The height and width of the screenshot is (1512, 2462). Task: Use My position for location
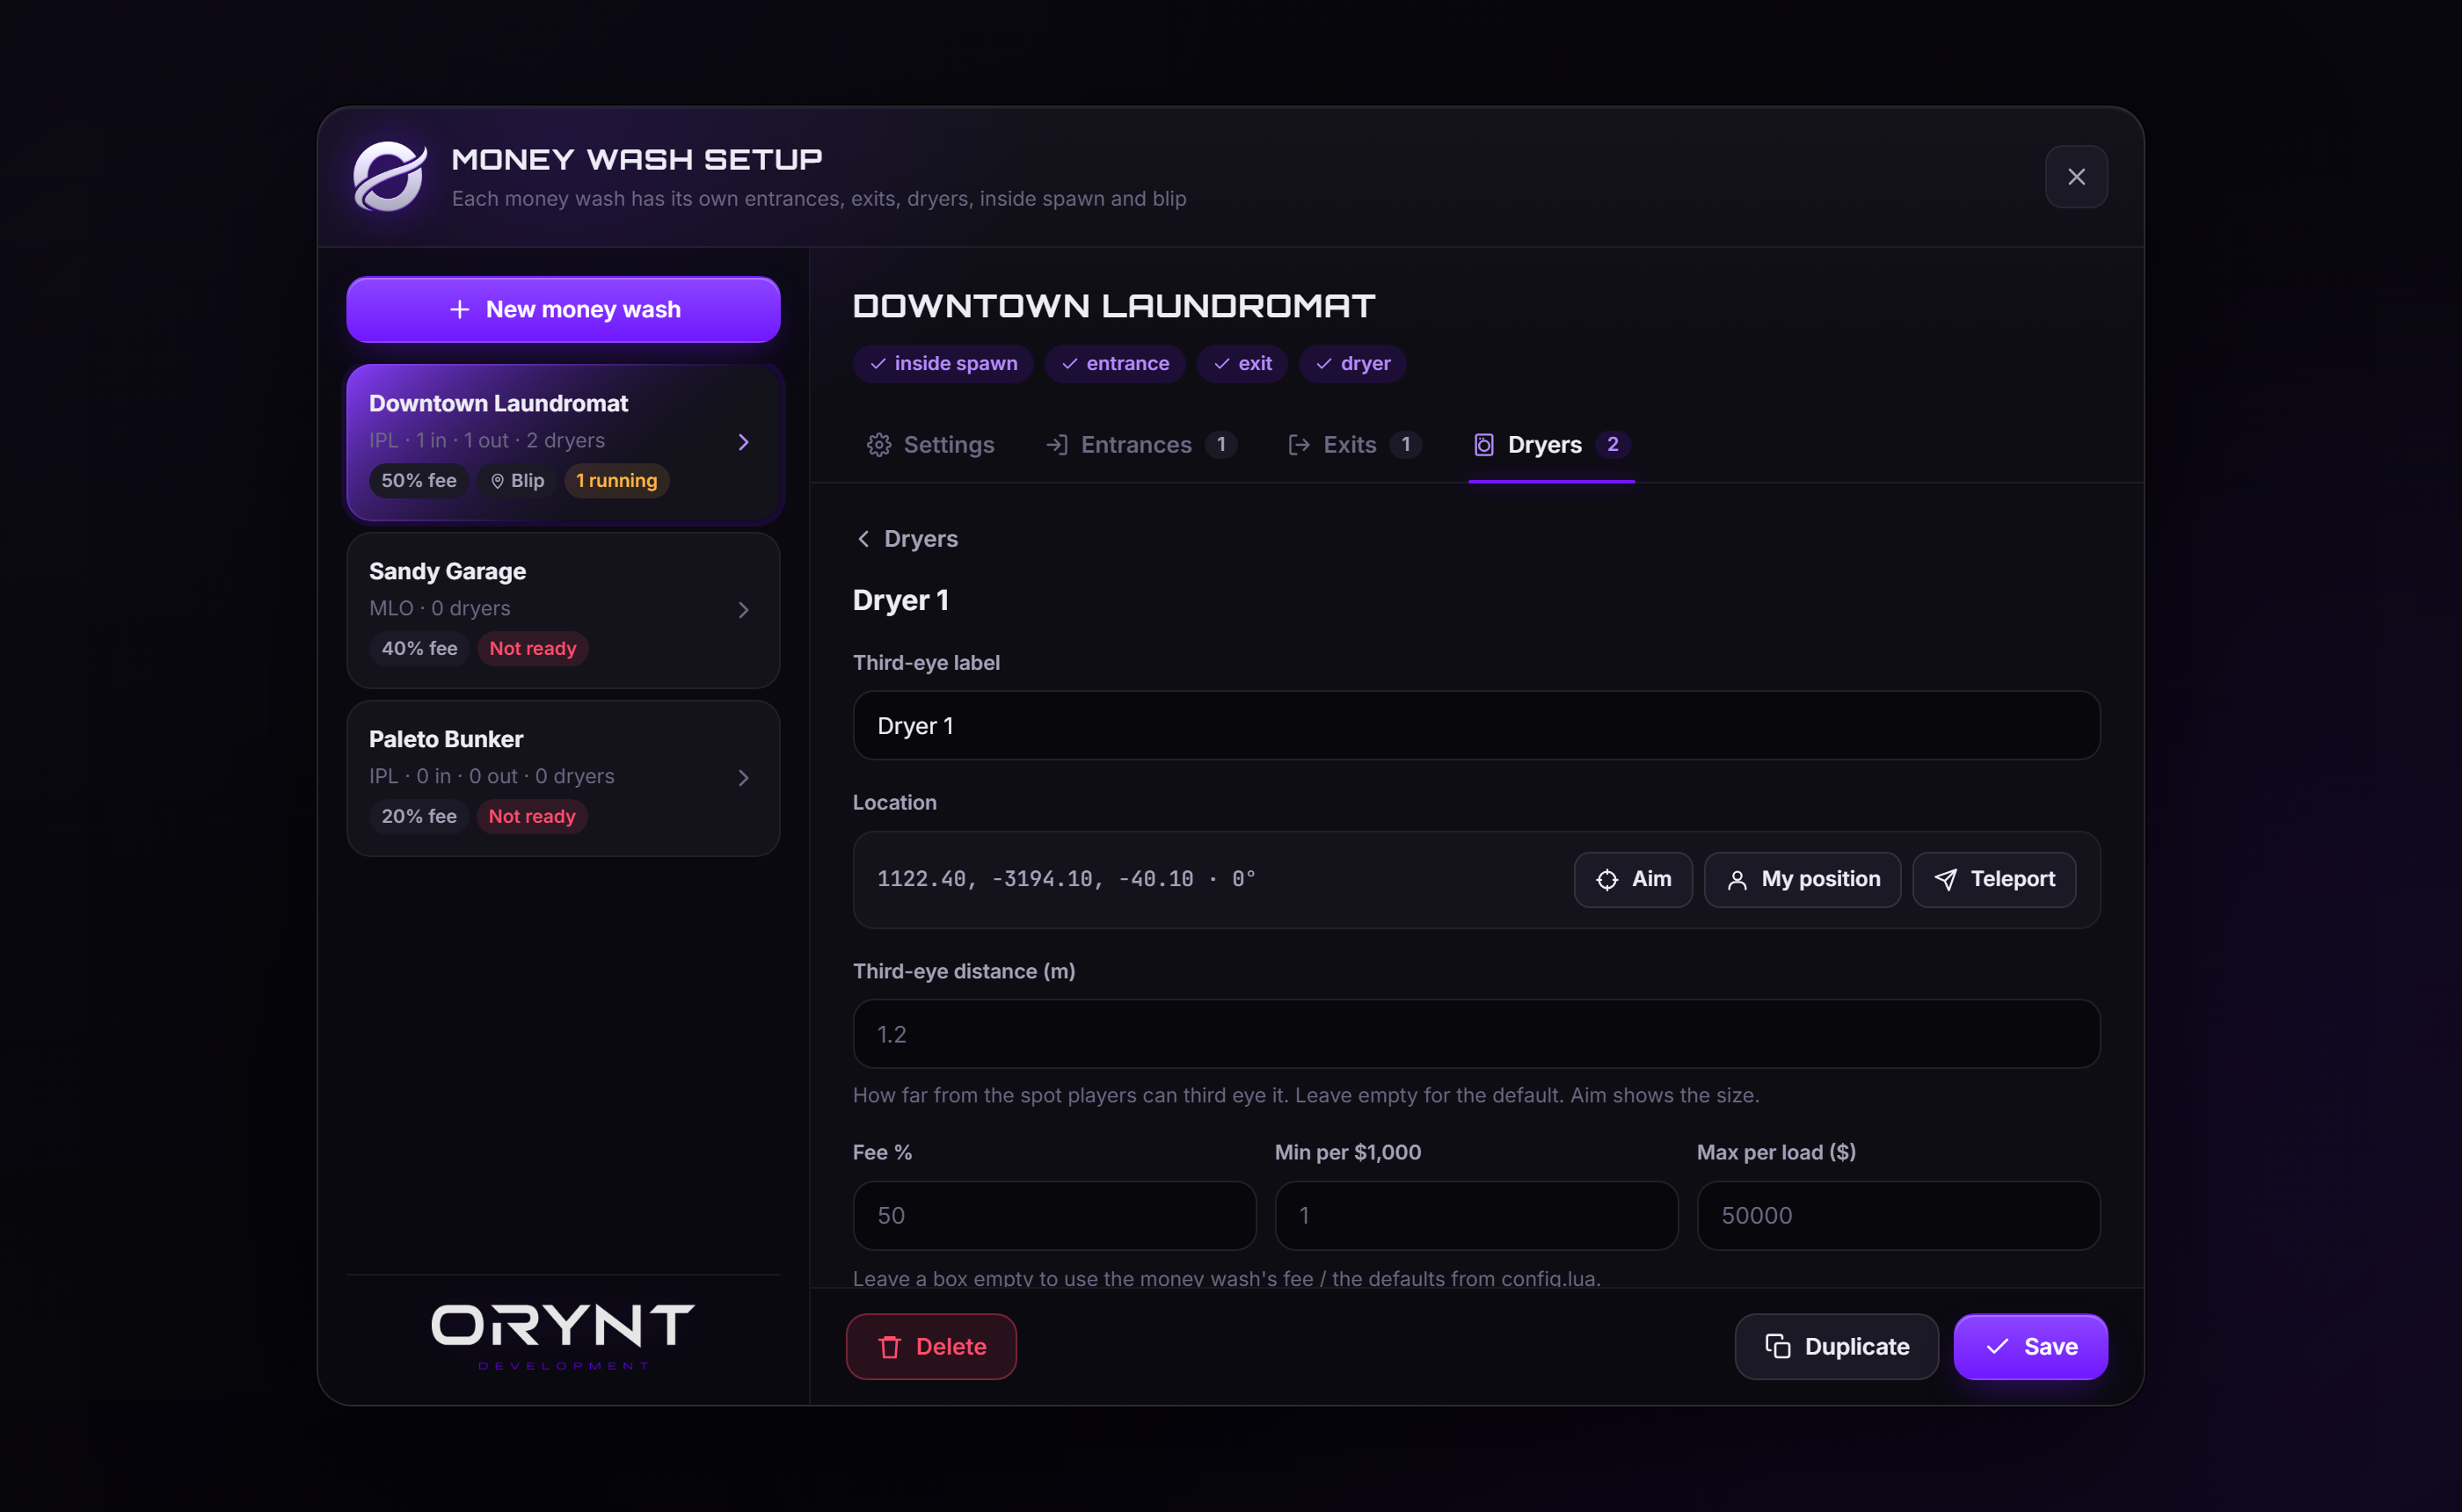tap(1802, 879)
